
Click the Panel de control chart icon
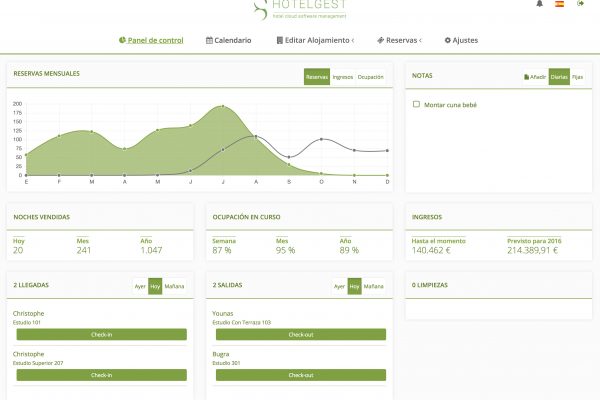(x=121, y=40)
